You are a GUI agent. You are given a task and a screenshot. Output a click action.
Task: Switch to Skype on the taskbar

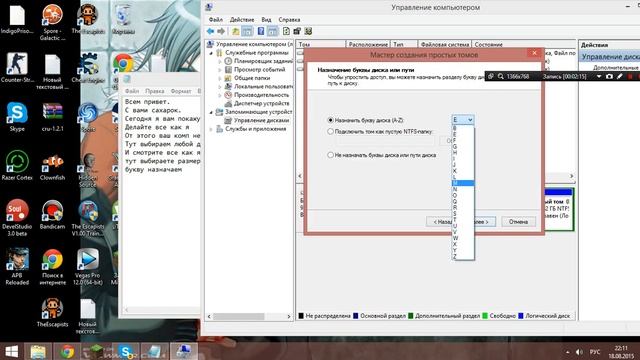pos(125,351)
